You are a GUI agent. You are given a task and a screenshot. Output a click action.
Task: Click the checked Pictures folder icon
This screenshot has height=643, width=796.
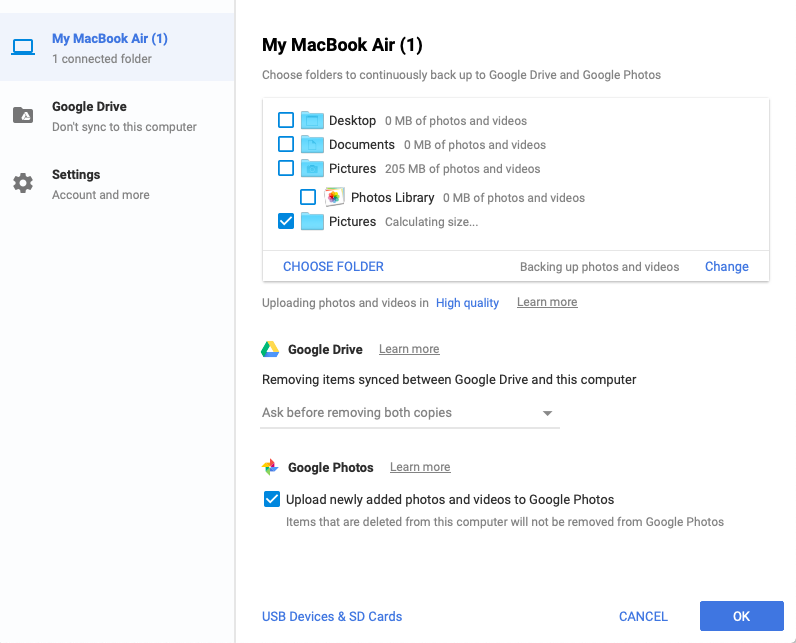point(312,221)
